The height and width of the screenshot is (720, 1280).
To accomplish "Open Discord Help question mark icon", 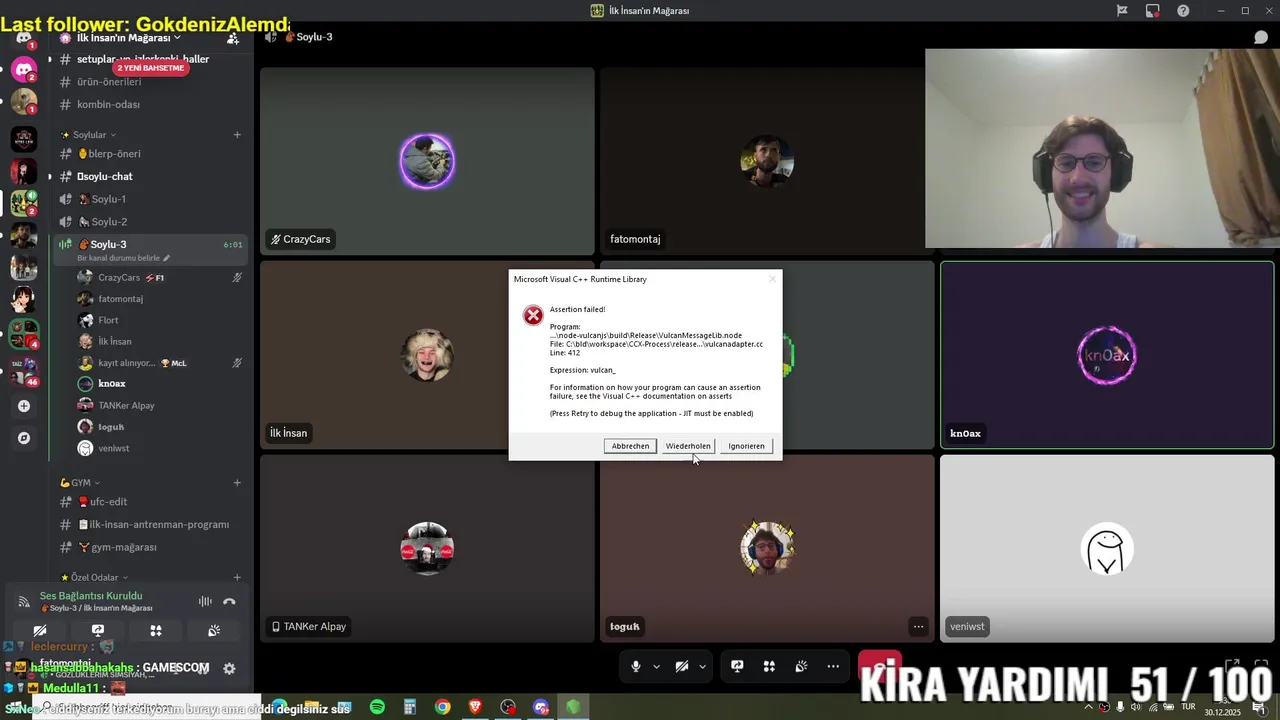I will click(1184, 11).
